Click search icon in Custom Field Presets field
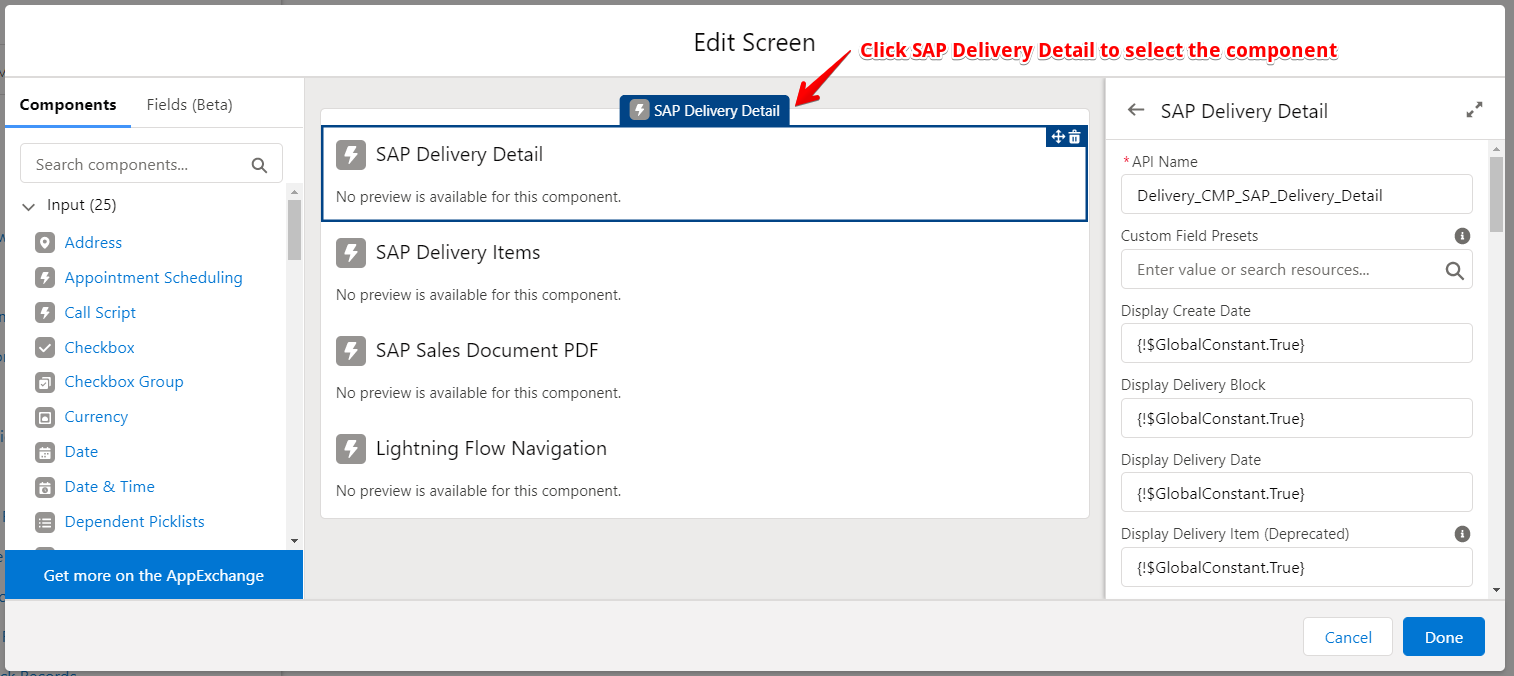The image size is (1514, 676). coord(1454,270)
